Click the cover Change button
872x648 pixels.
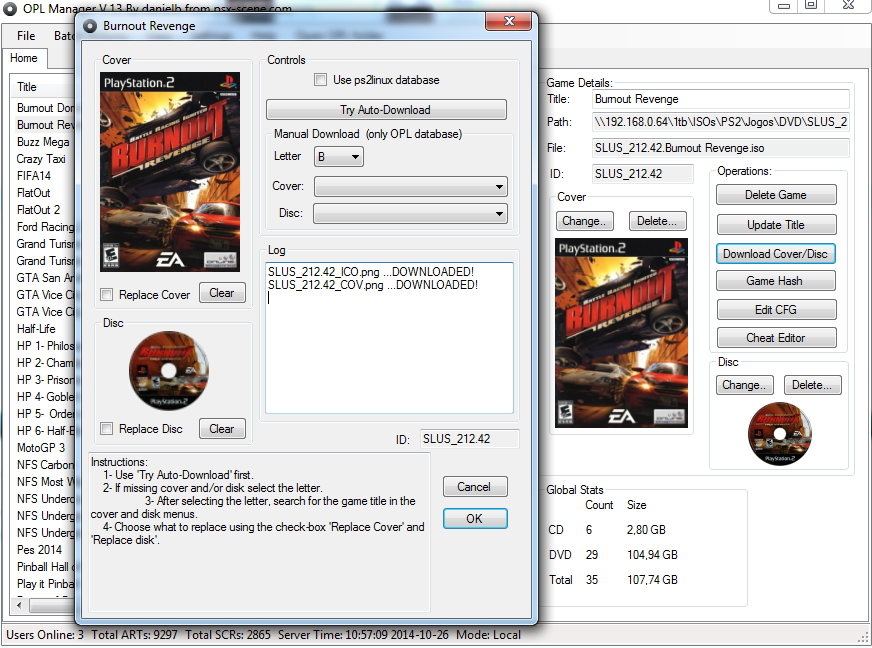coord(584,221)
